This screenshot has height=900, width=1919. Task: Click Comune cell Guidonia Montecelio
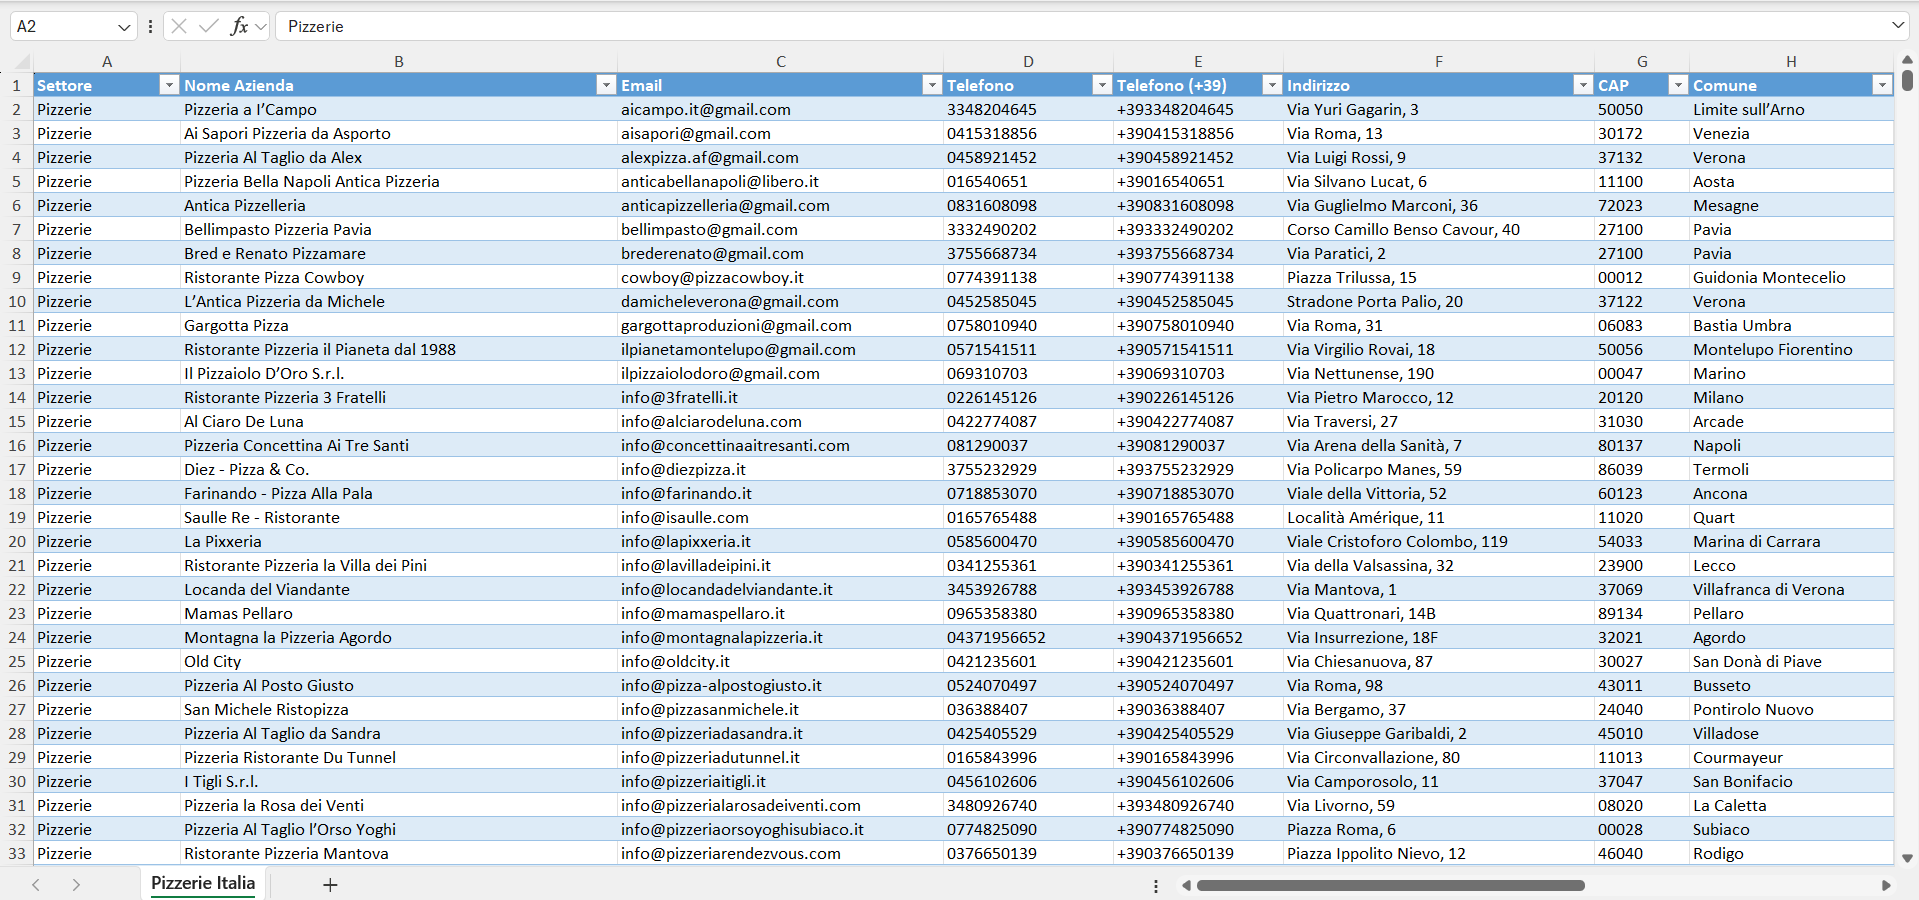point(1791,277)
